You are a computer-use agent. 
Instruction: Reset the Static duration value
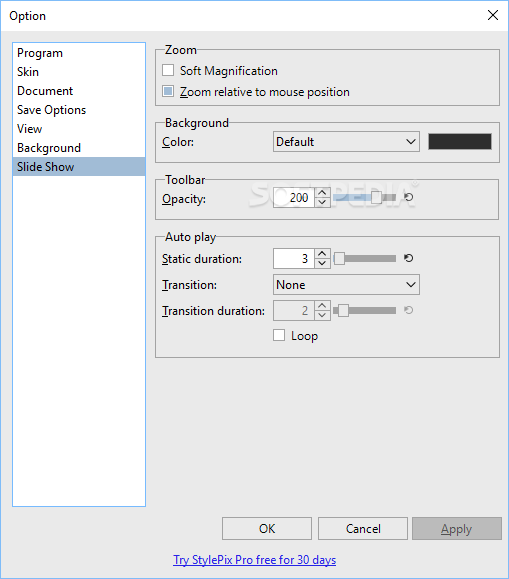pos(408,258)
